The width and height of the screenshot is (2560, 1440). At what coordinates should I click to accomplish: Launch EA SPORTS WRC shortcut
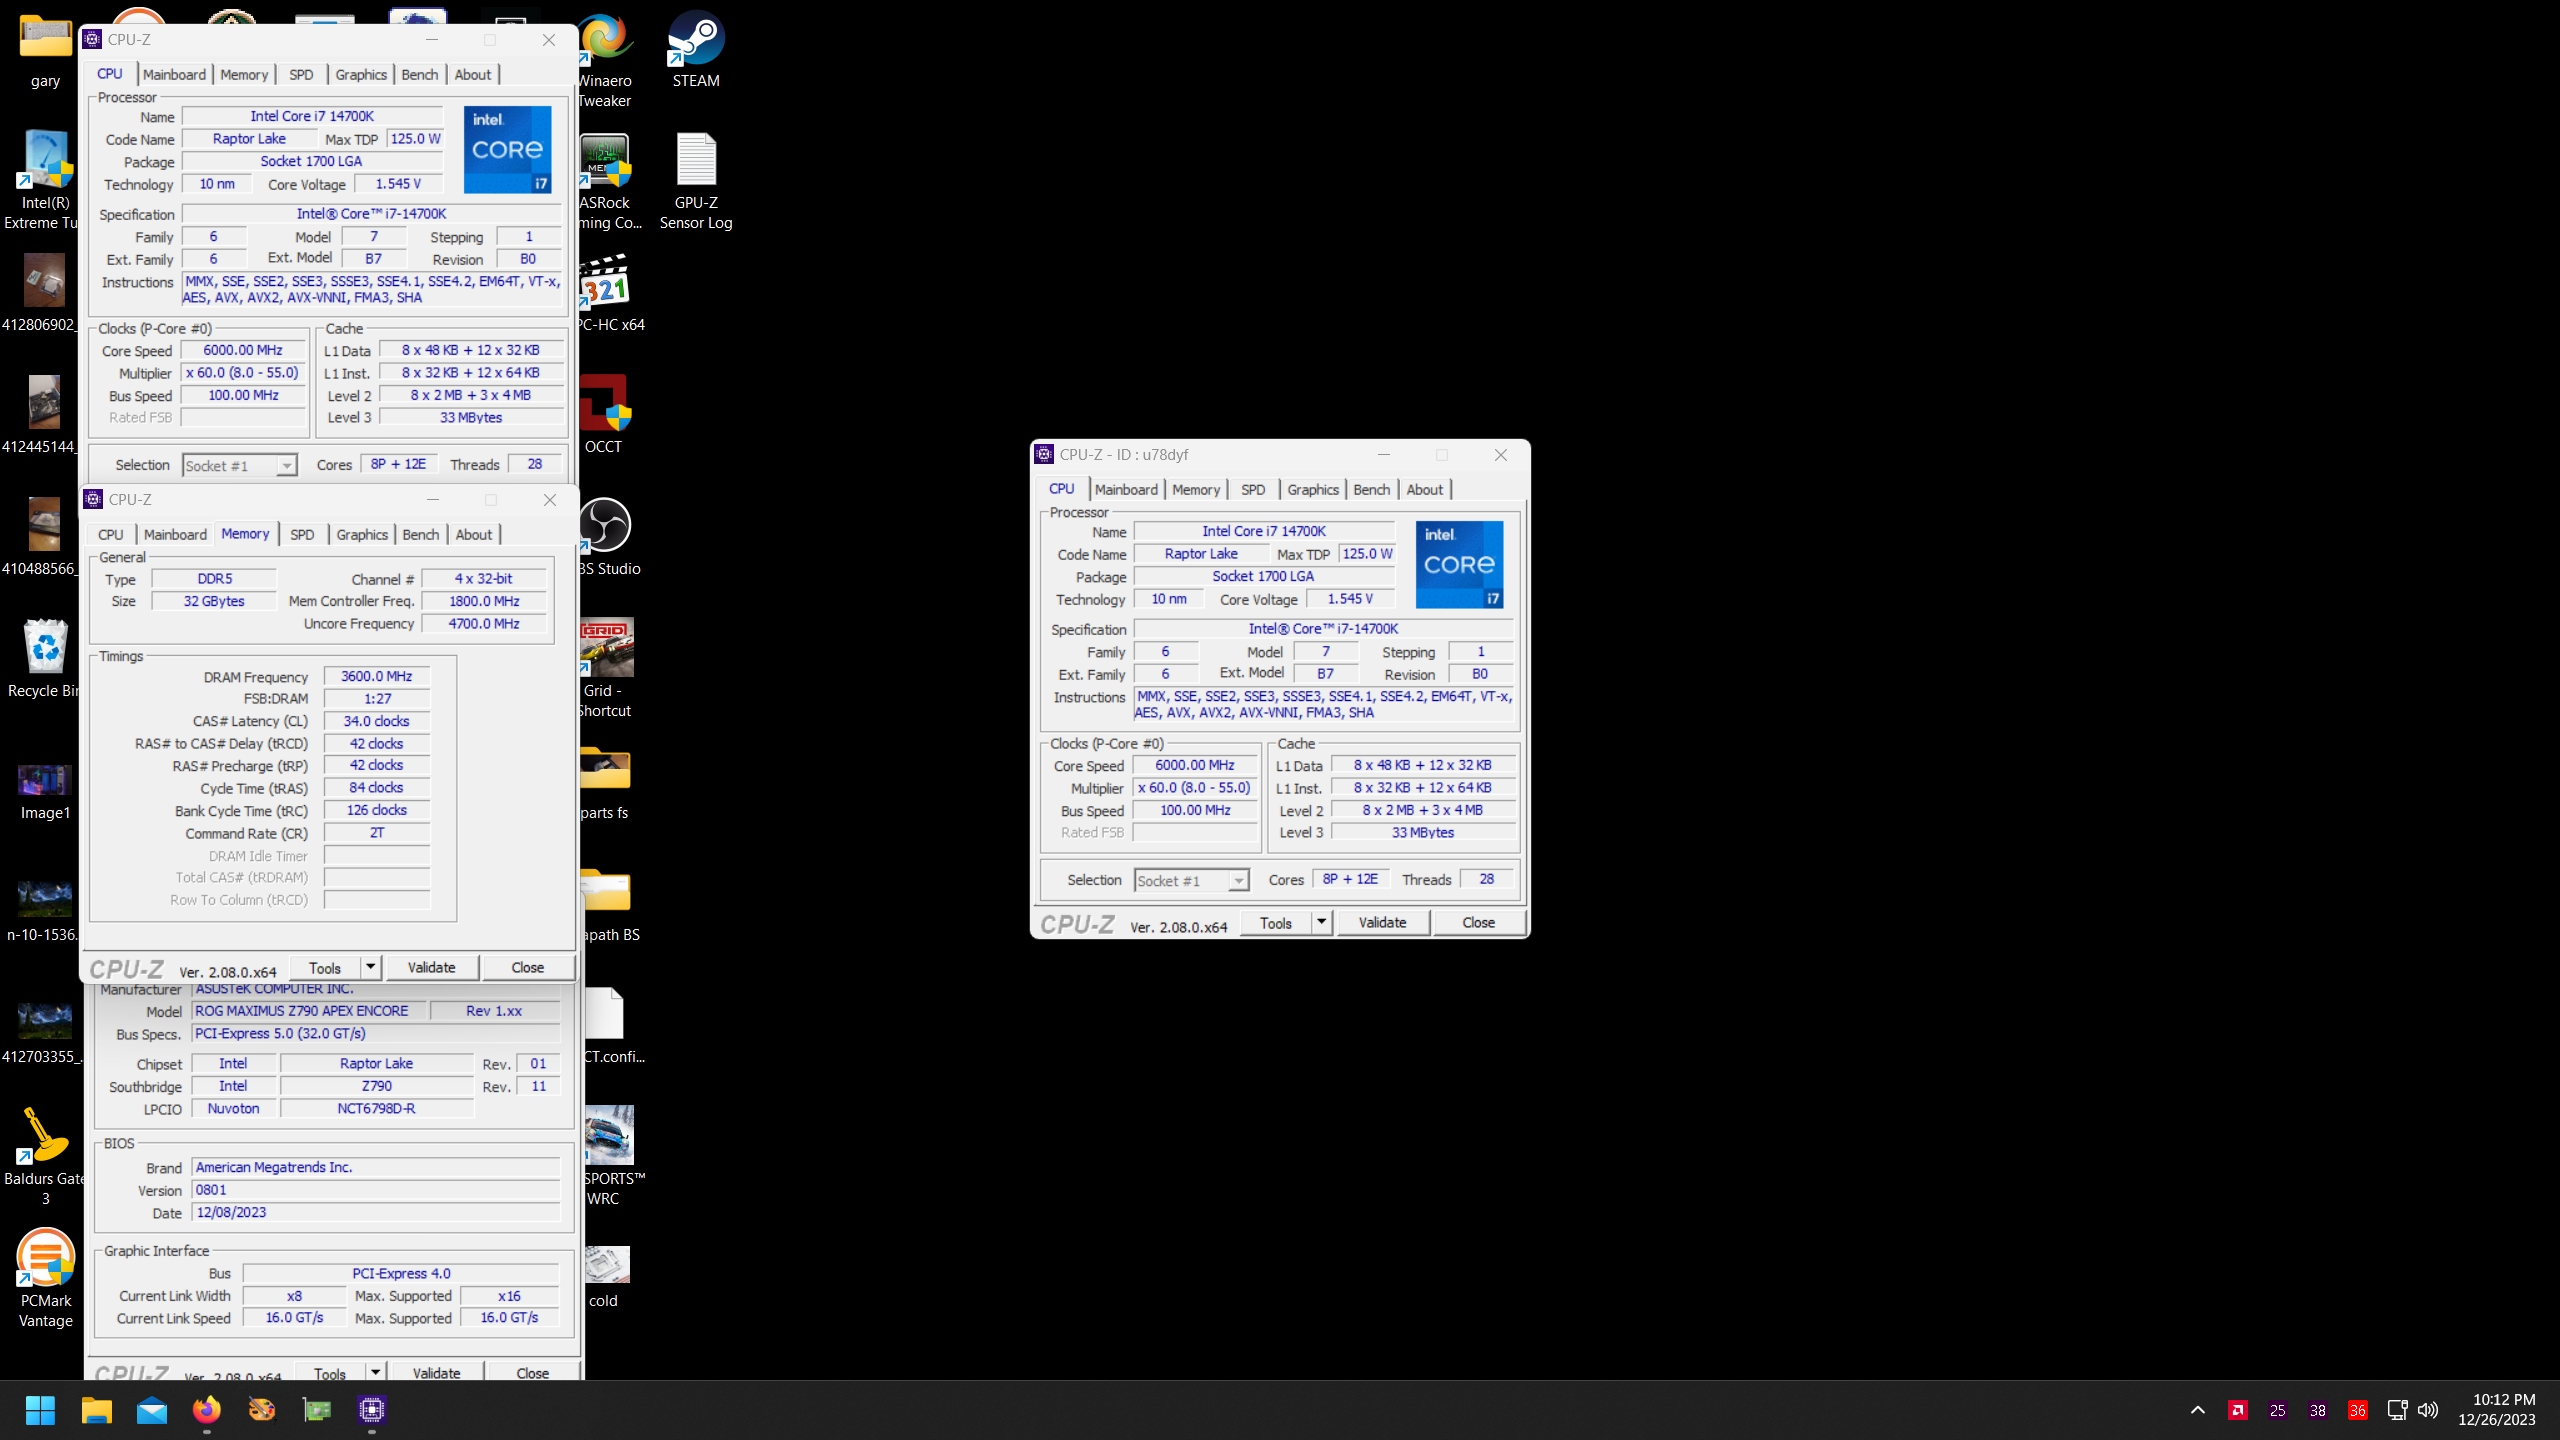click(x=612, y=1158)
